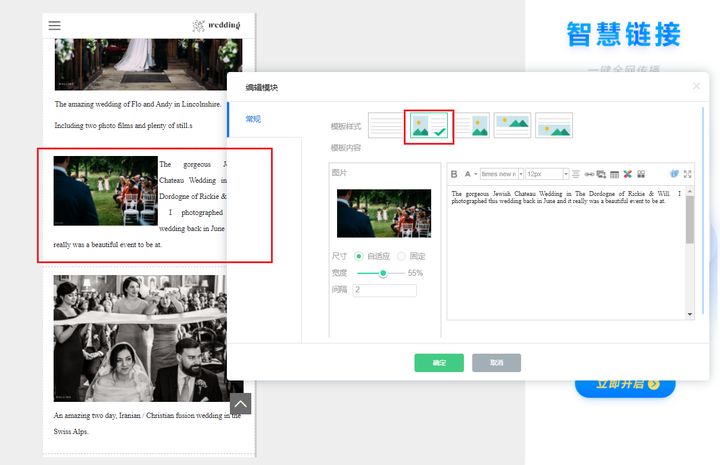Click the insert image icon in toolbar
The image size is (720, 465).
601,174
